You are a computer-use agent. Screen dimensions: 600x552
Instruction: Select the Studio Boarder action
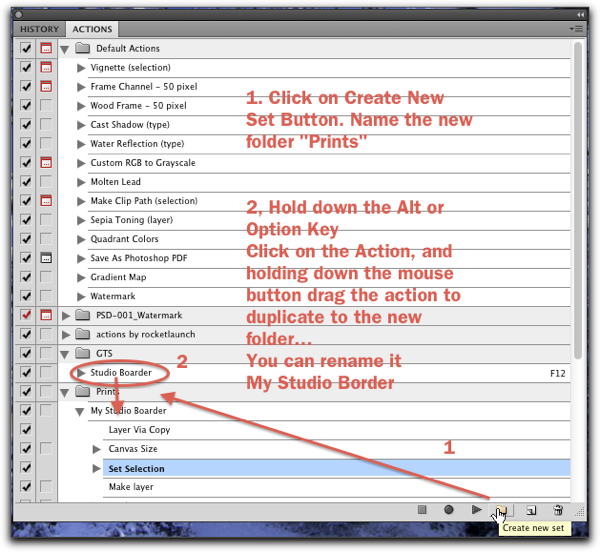(121, 372)
